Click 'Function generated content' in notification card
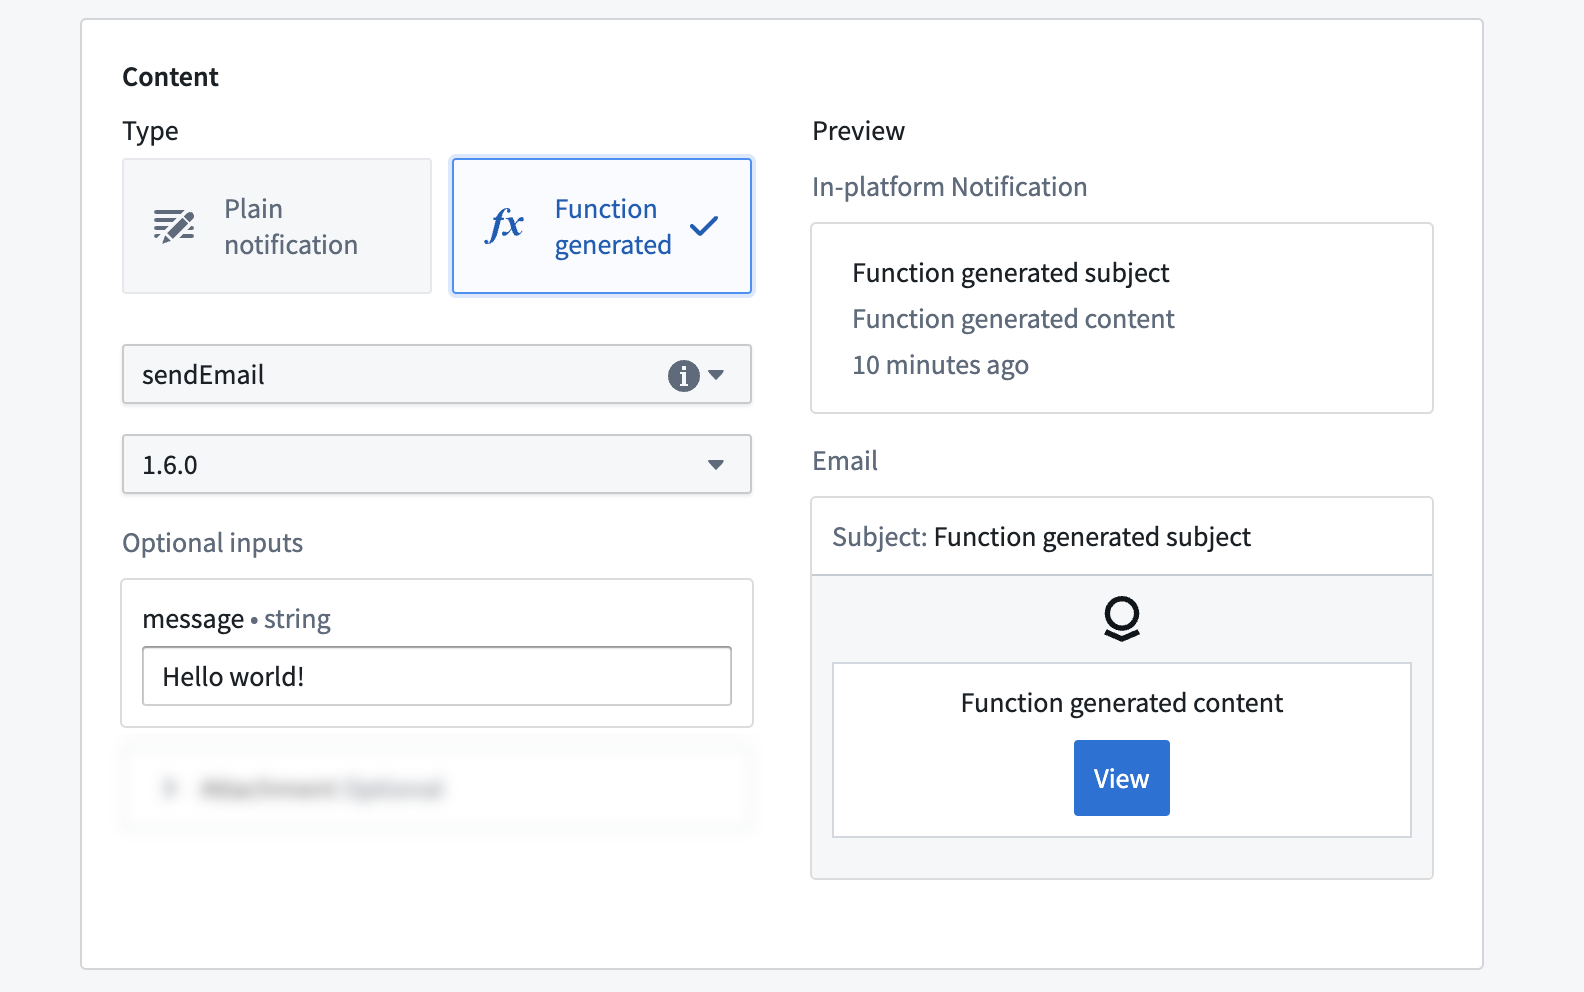The image size is (1584, 992). point(1013,319)
